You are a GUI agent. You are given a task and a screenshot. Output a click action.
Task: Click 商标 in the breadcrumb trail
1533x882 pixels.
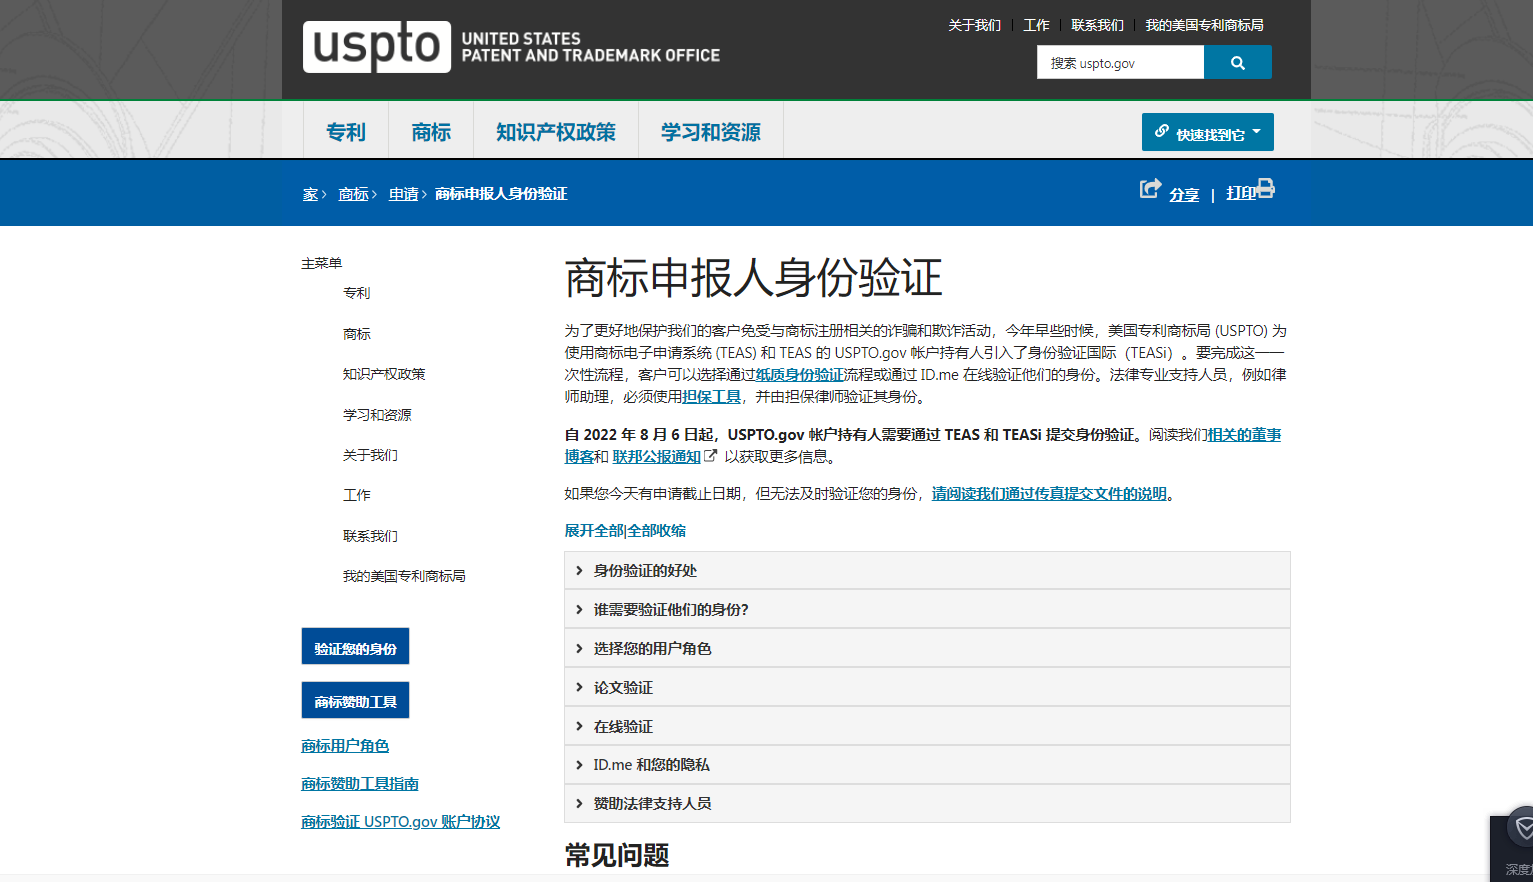(x=353, y=193)
